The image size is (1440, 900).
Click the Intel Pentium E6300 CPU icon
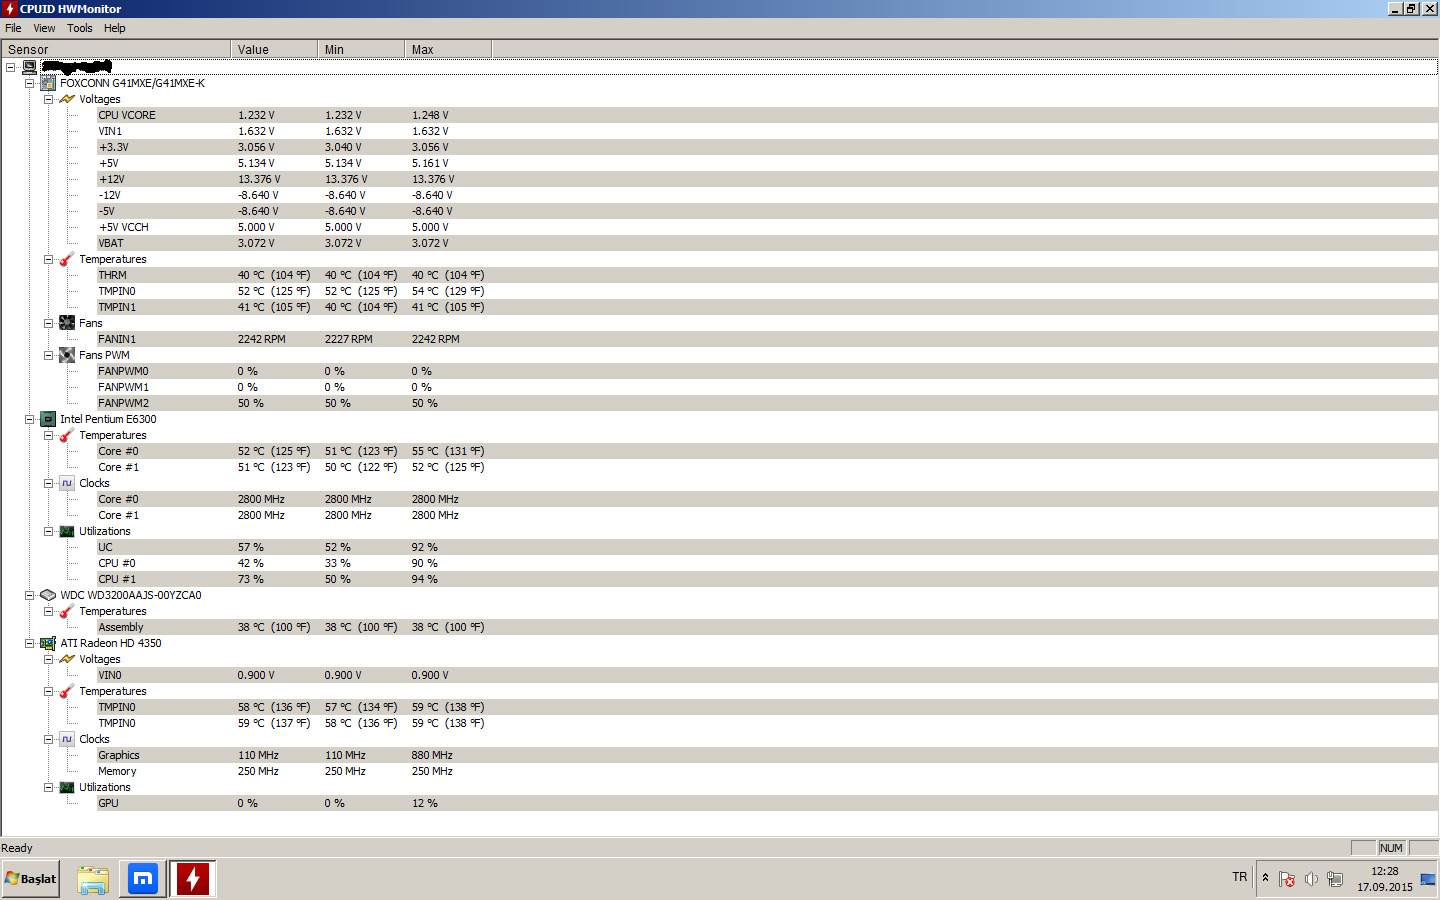tap(48, 419)
